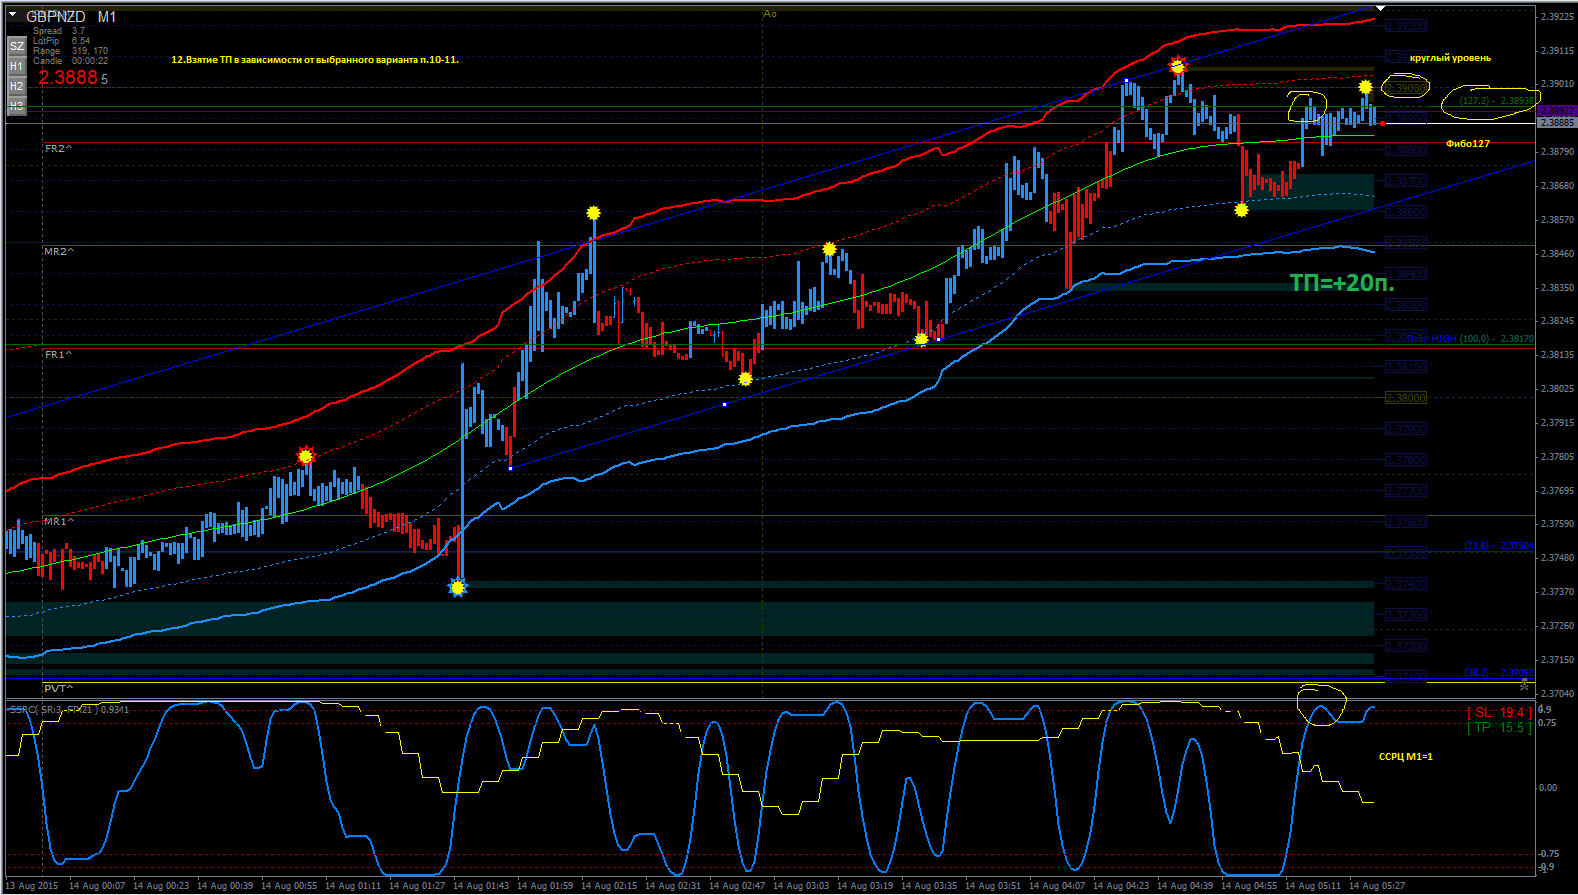Click the (23.6) Fibonacci level label

pyautogui.click(x=1499, y=546)
